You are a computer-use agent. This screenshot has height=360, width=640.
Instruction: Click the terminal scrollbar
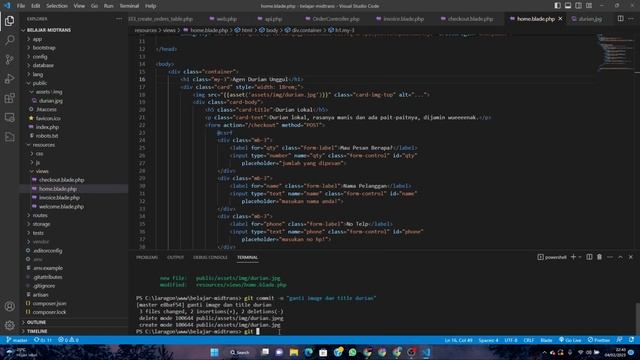637,318
